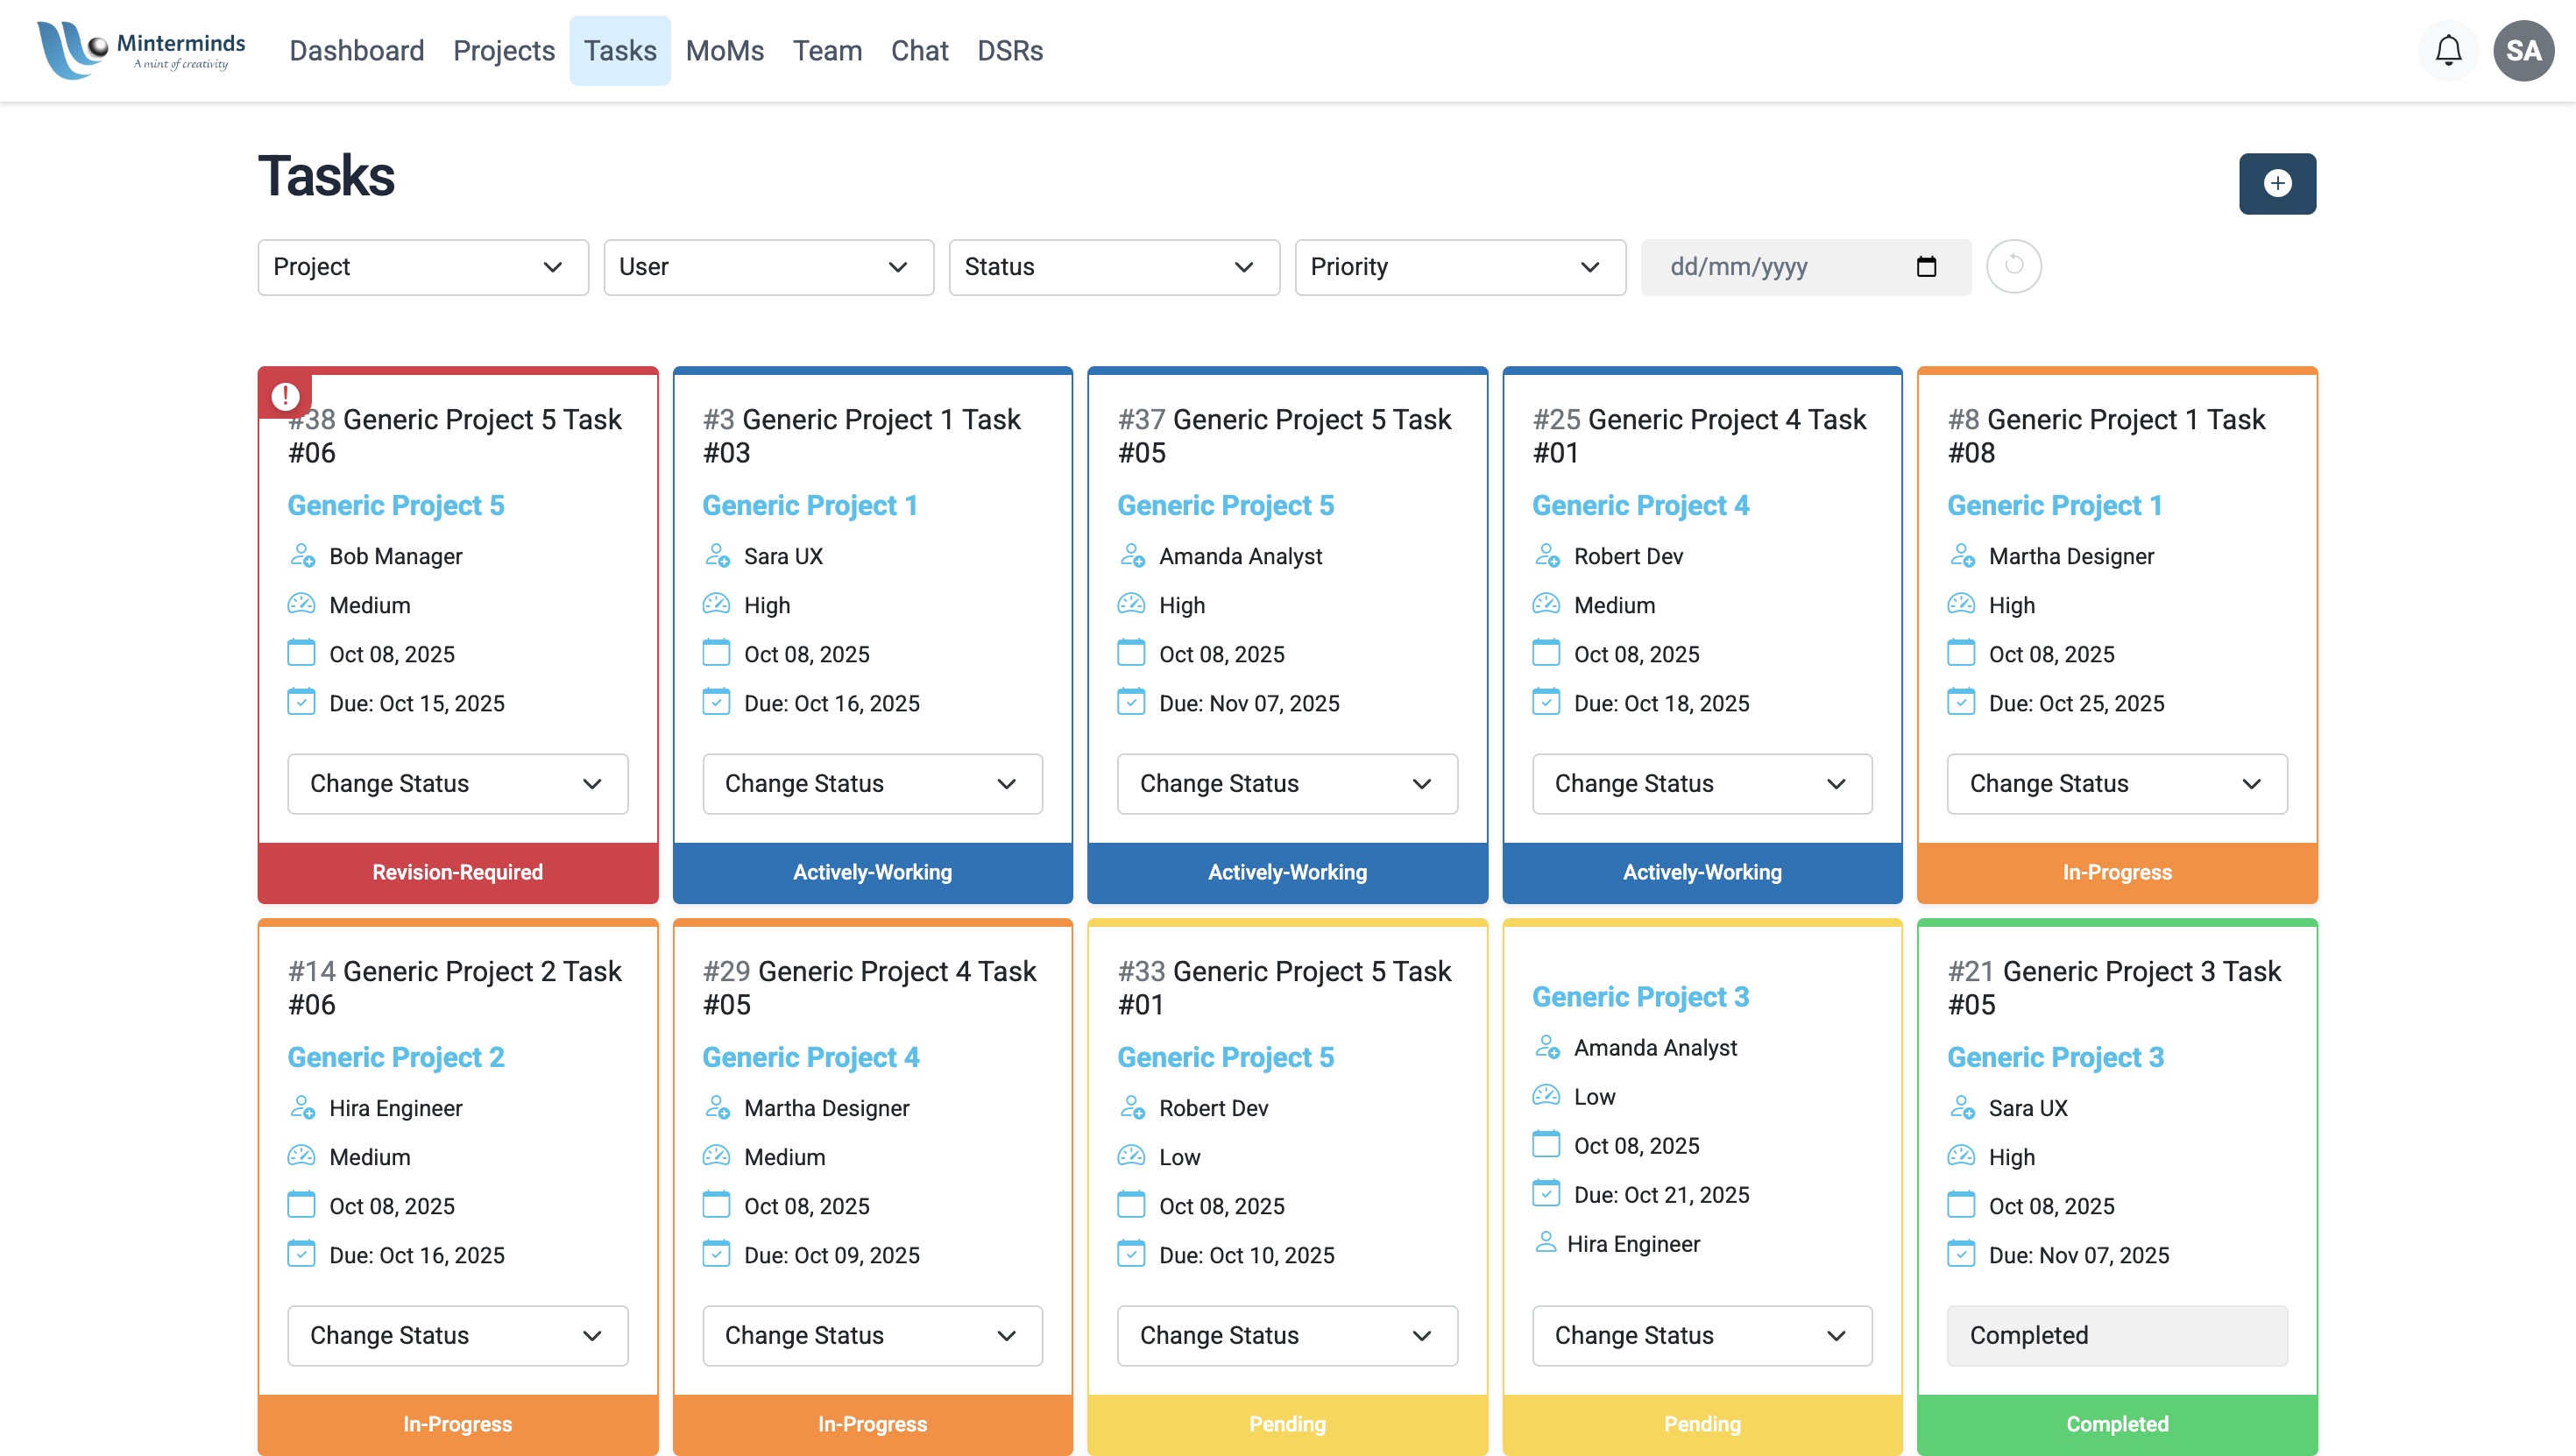Click the add new task plus button
The image size is (2576, 1456).
[x=2277, y=183]
